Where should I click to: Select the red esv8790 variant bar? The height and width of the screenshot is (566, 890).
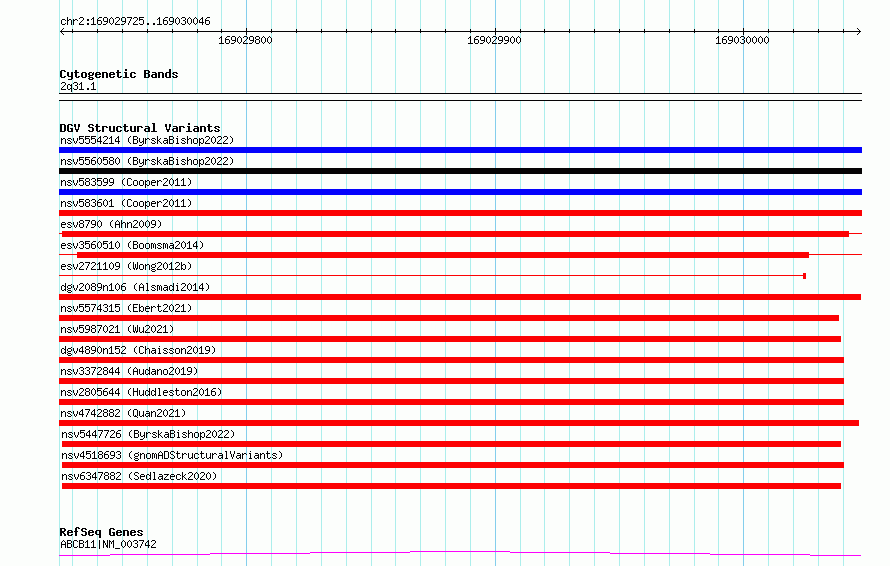(455, 234)
